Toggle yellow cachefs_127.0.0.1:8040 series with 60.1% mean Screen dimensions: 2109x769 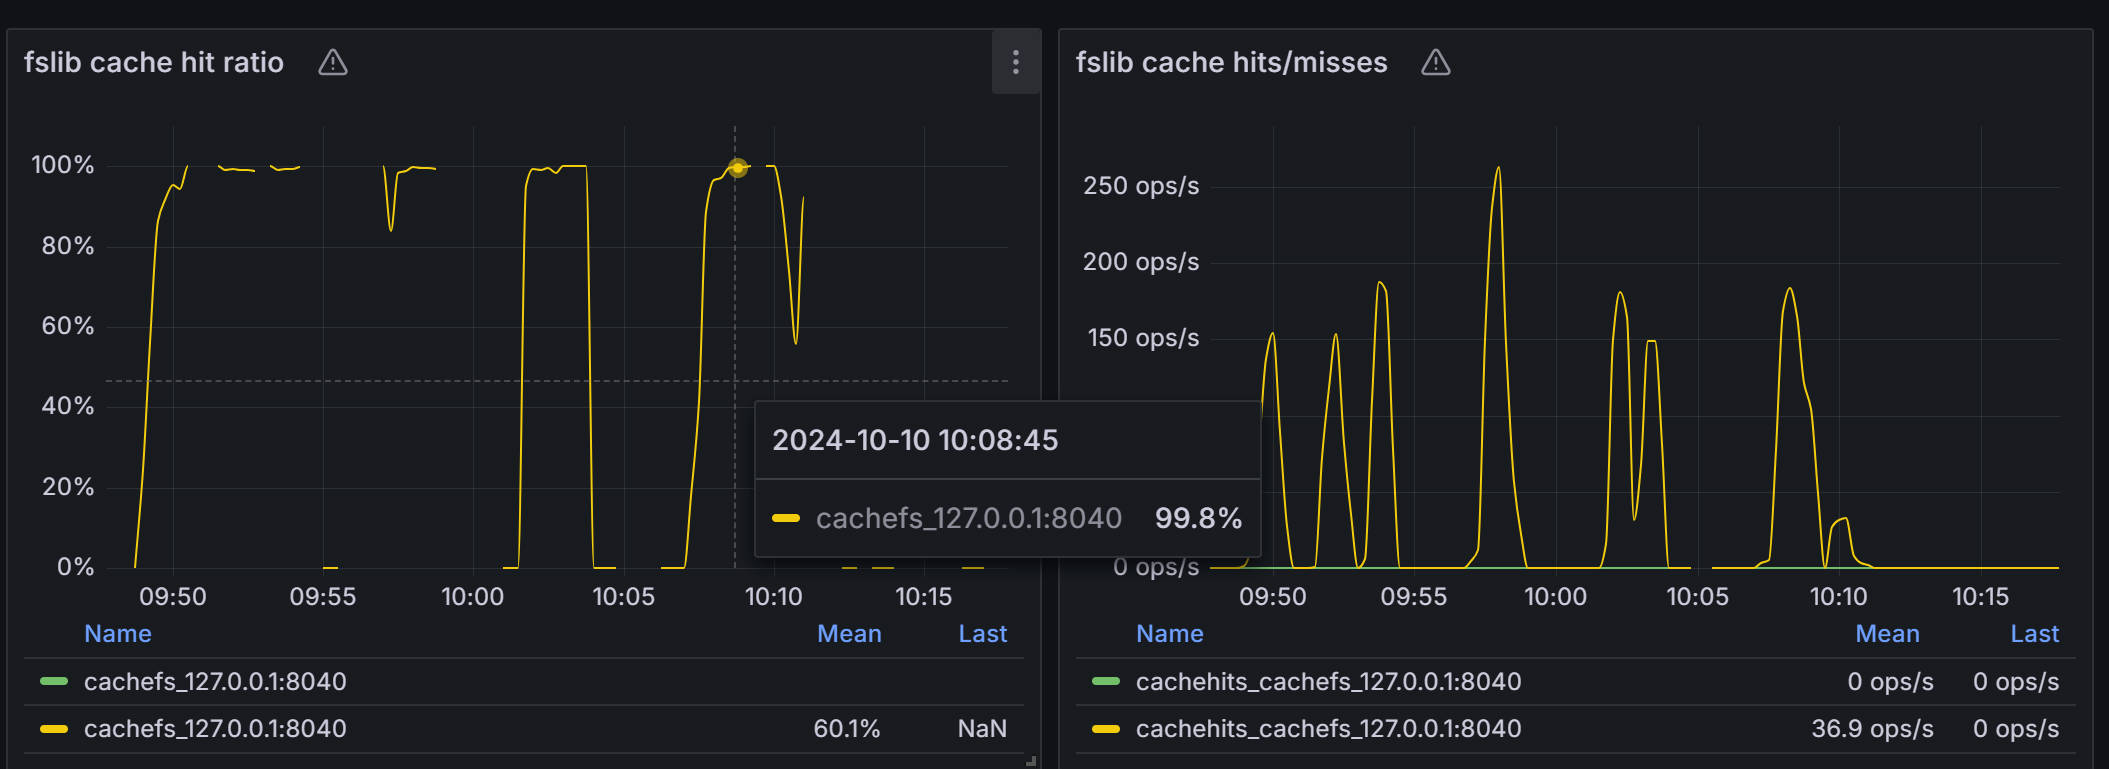[x=215, y=729]
